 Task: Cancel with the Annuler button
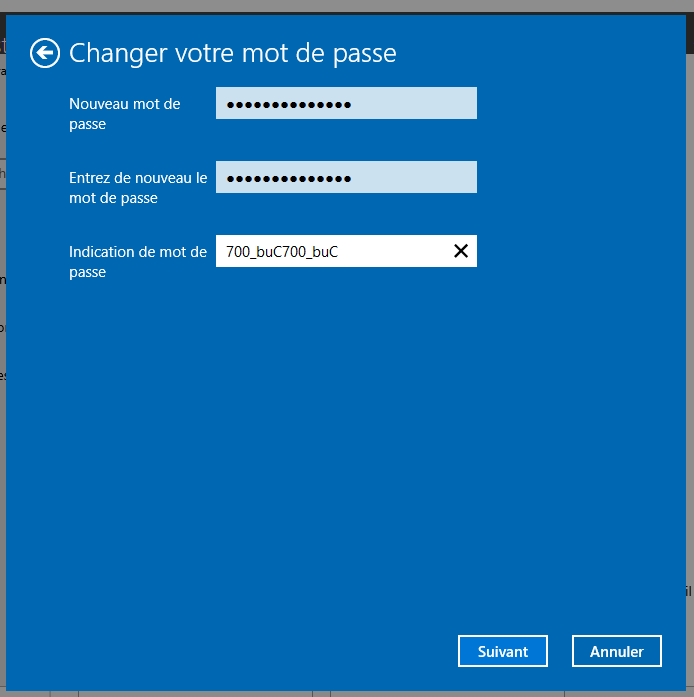coord(616,651)
